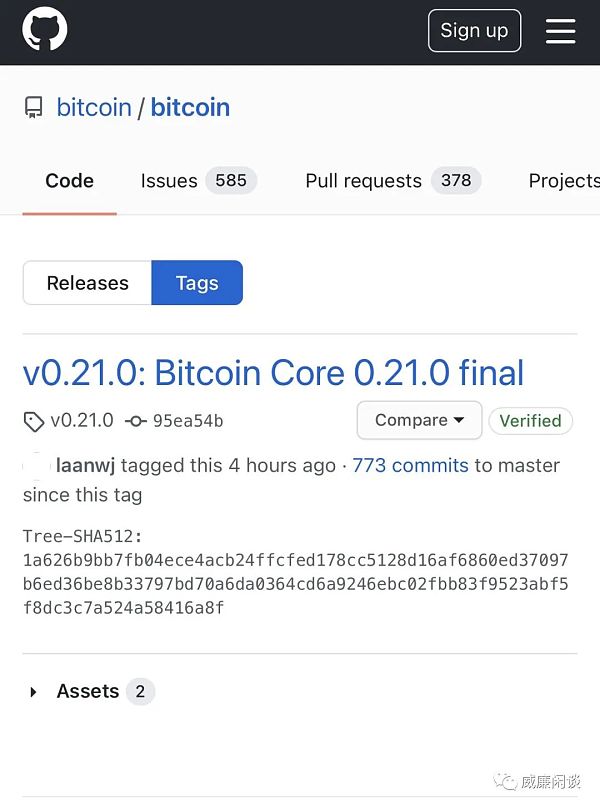Switch to the Releases view

(x=87, y=282)
